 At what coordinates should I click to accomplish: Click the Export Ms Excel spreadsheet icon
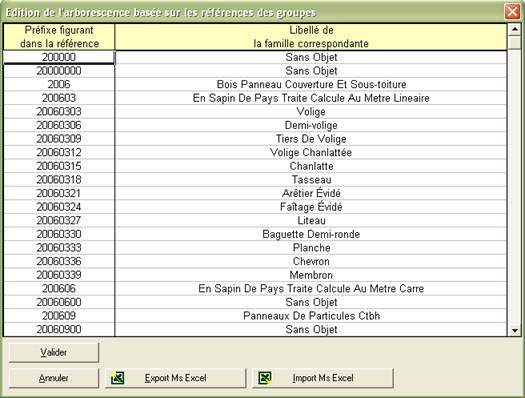coord(118,378)
